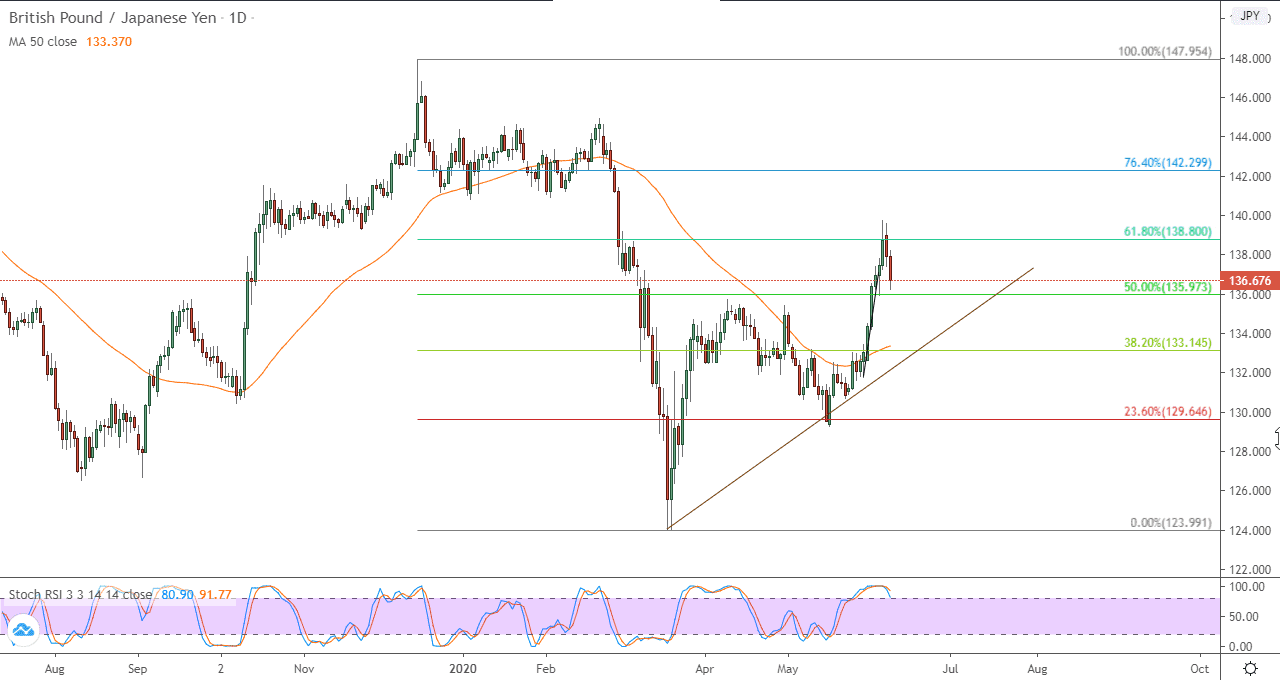
Task: Click the current price tag 136.676
Action: coord(1251,281)
